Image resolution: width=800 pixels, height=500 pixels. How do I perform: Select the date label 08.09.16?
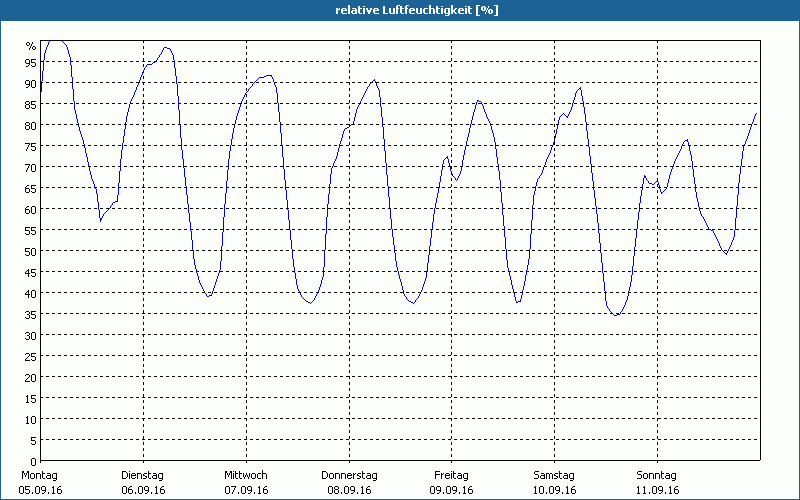(x=349, y=490)
